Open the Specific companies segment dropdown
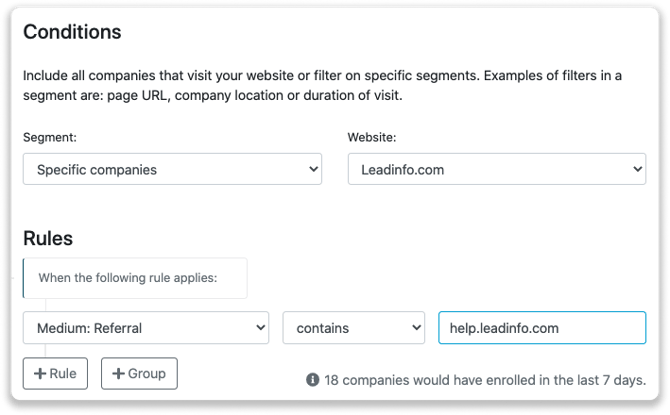Viewport: 670px width, 415px height. pos(172,170)
